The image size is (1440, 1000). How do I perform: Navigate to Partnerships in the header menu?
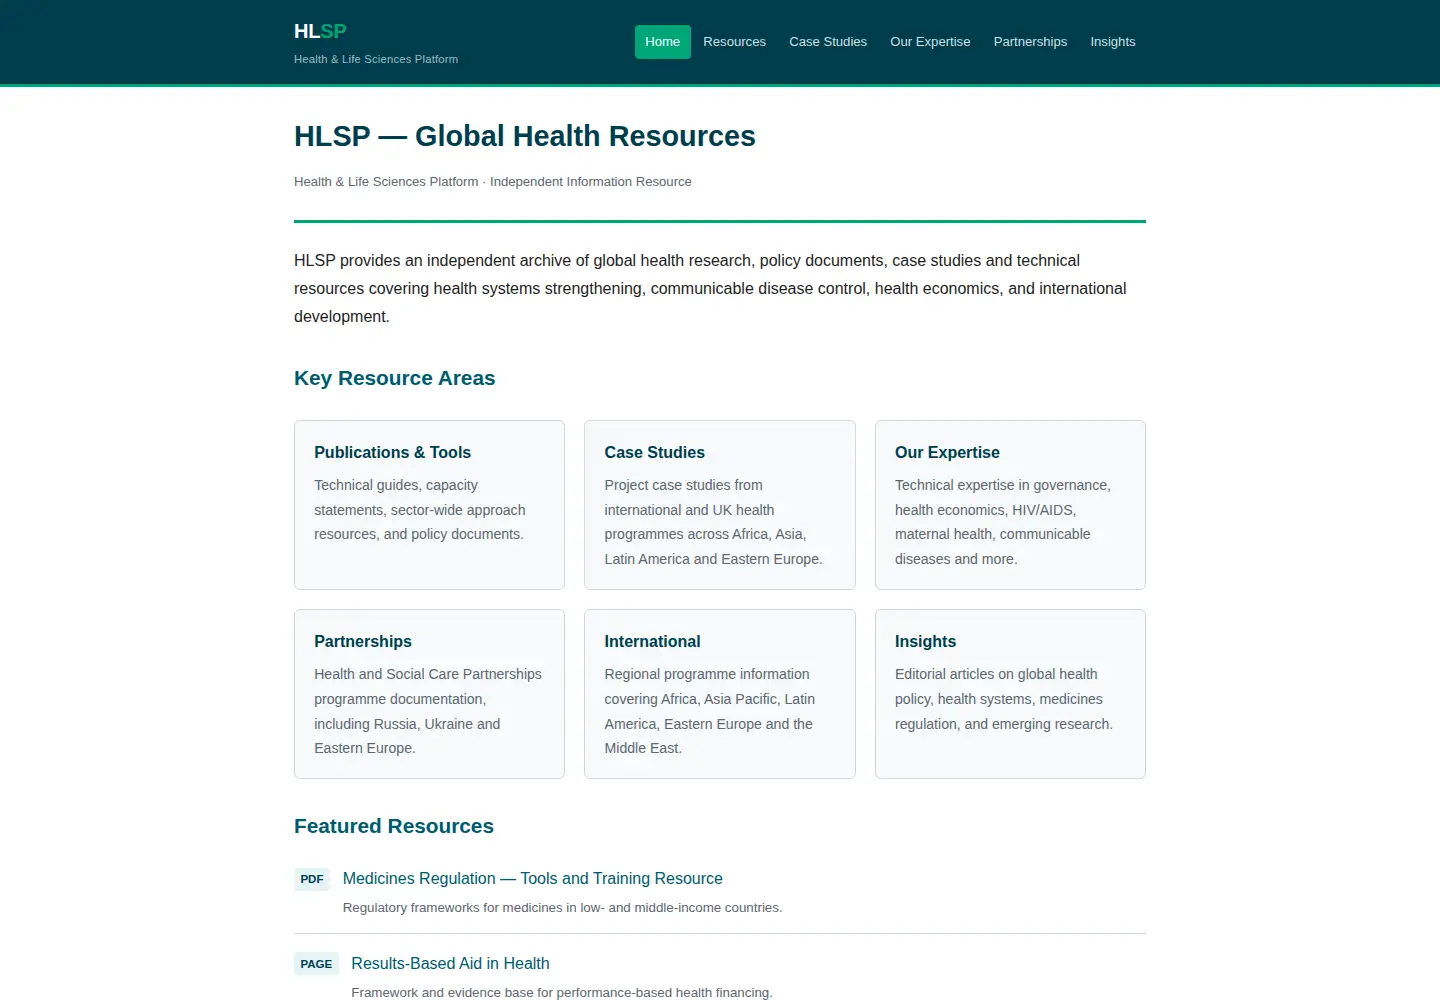tap(1030, 42)
